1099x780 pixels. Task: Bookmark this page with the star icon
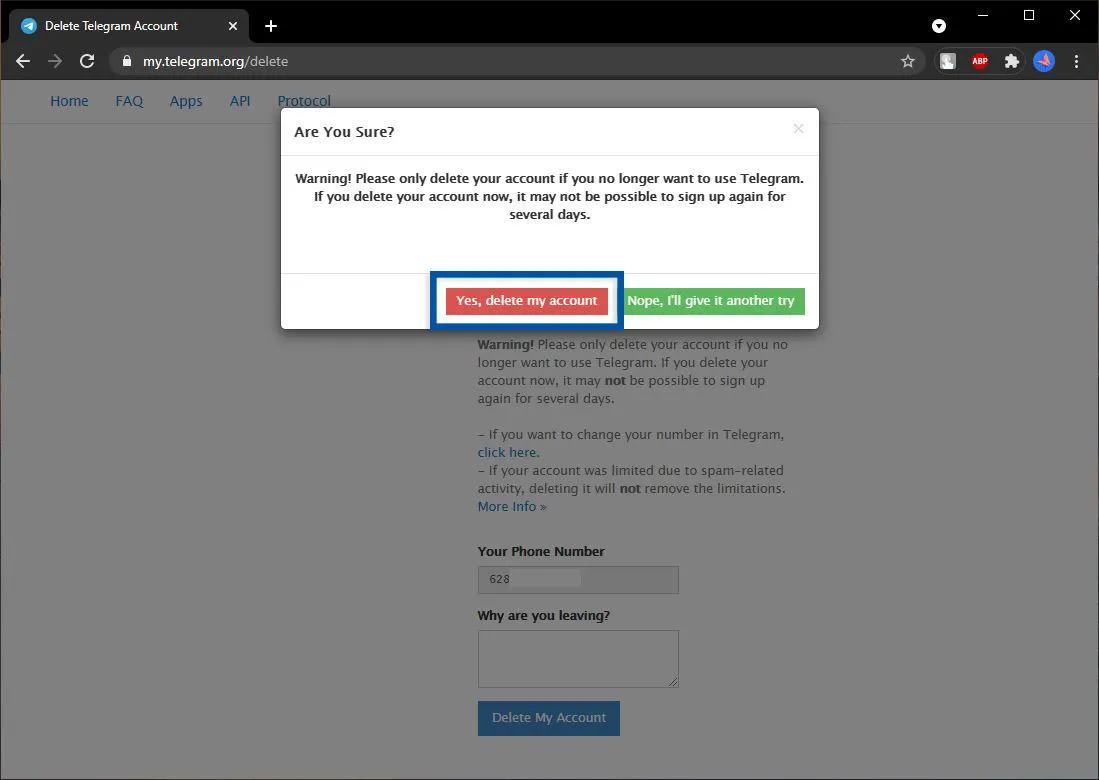click(907, 61)
